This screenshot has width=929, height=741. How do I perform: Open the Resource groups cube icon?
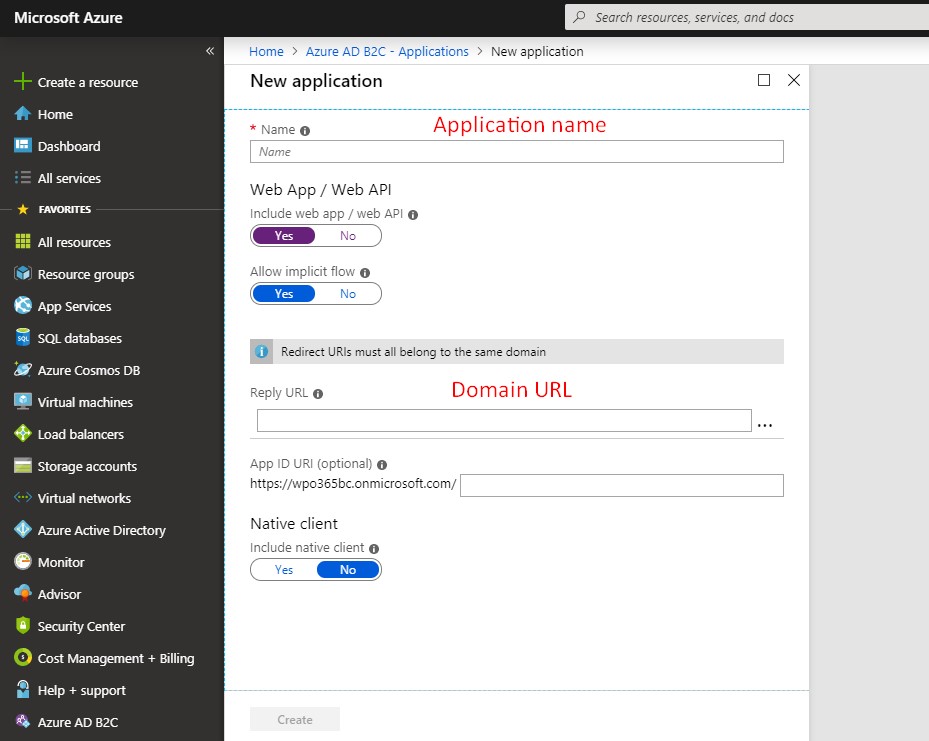tap(23, 273)
